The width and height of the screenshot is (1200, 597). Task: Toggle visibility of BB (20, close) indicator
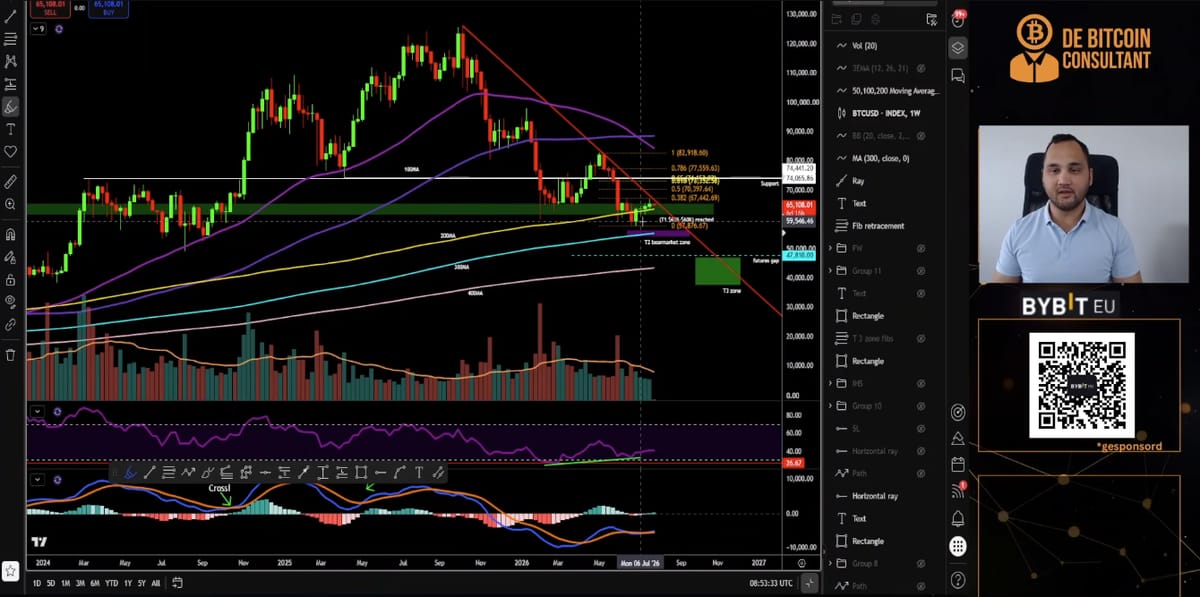(921, 136)
